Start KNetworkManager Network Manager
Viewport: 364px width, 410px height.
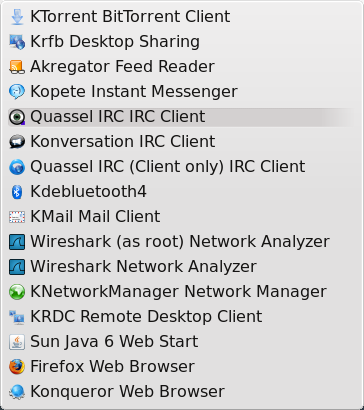click(x=182, y=292)
